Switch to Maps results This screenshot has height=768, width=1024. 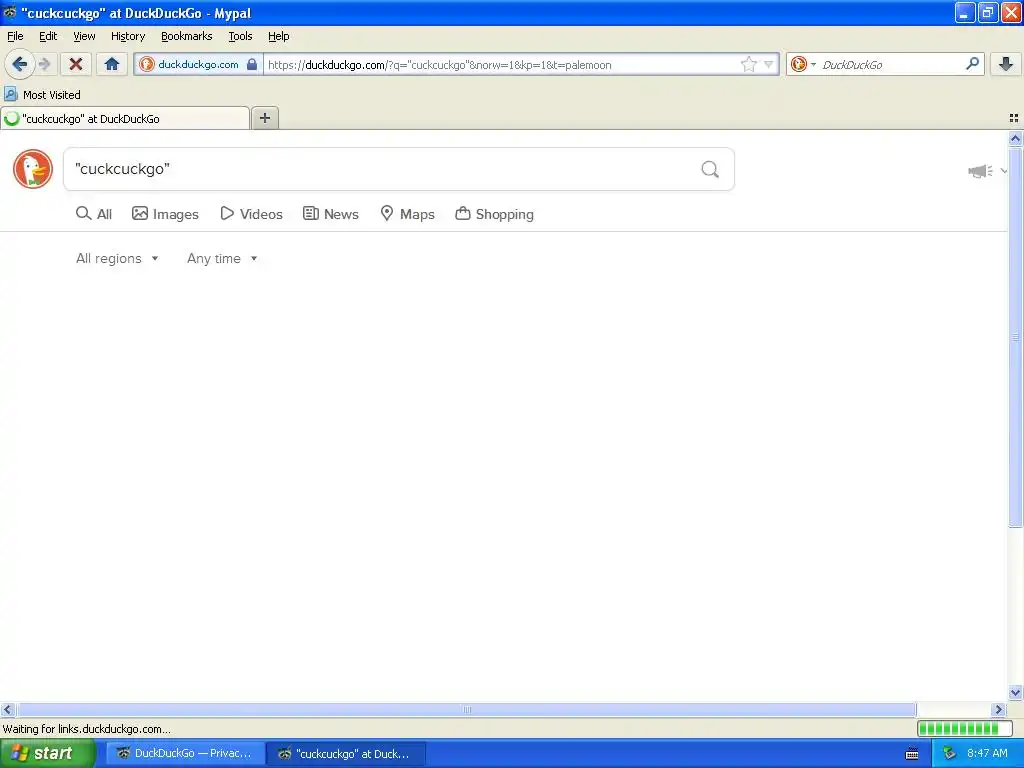click(408, 214)
